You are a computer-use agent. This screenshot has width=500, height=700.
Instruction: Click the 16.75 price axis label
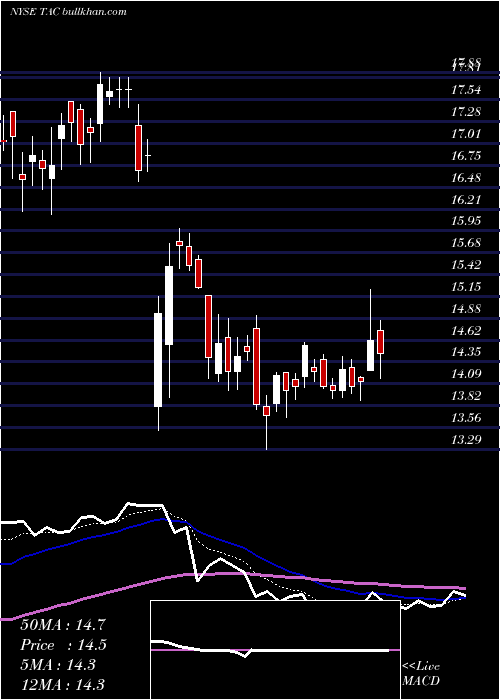pyautogui.click(x=466, y=156)
